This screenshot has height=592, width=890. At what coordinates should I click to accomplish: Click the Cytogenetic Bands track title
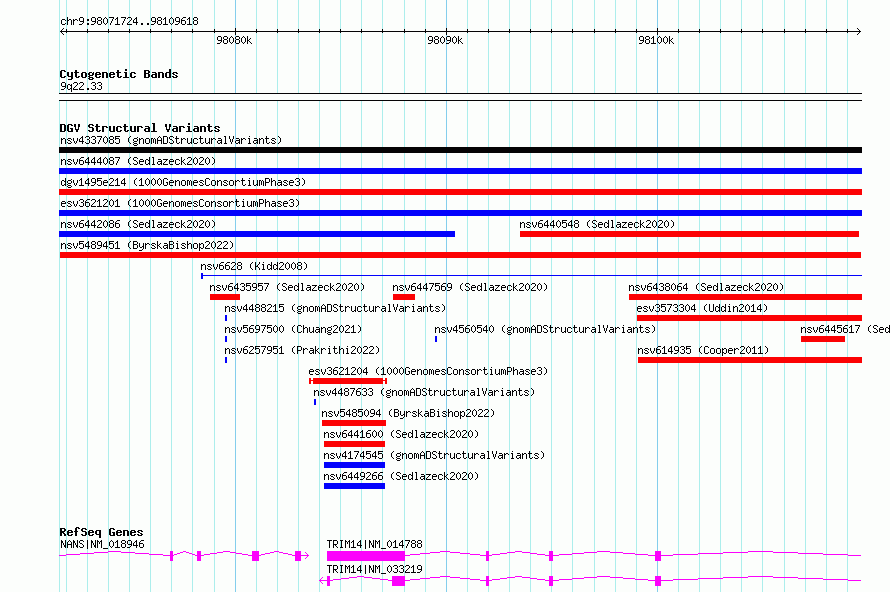tap(119, 74)
